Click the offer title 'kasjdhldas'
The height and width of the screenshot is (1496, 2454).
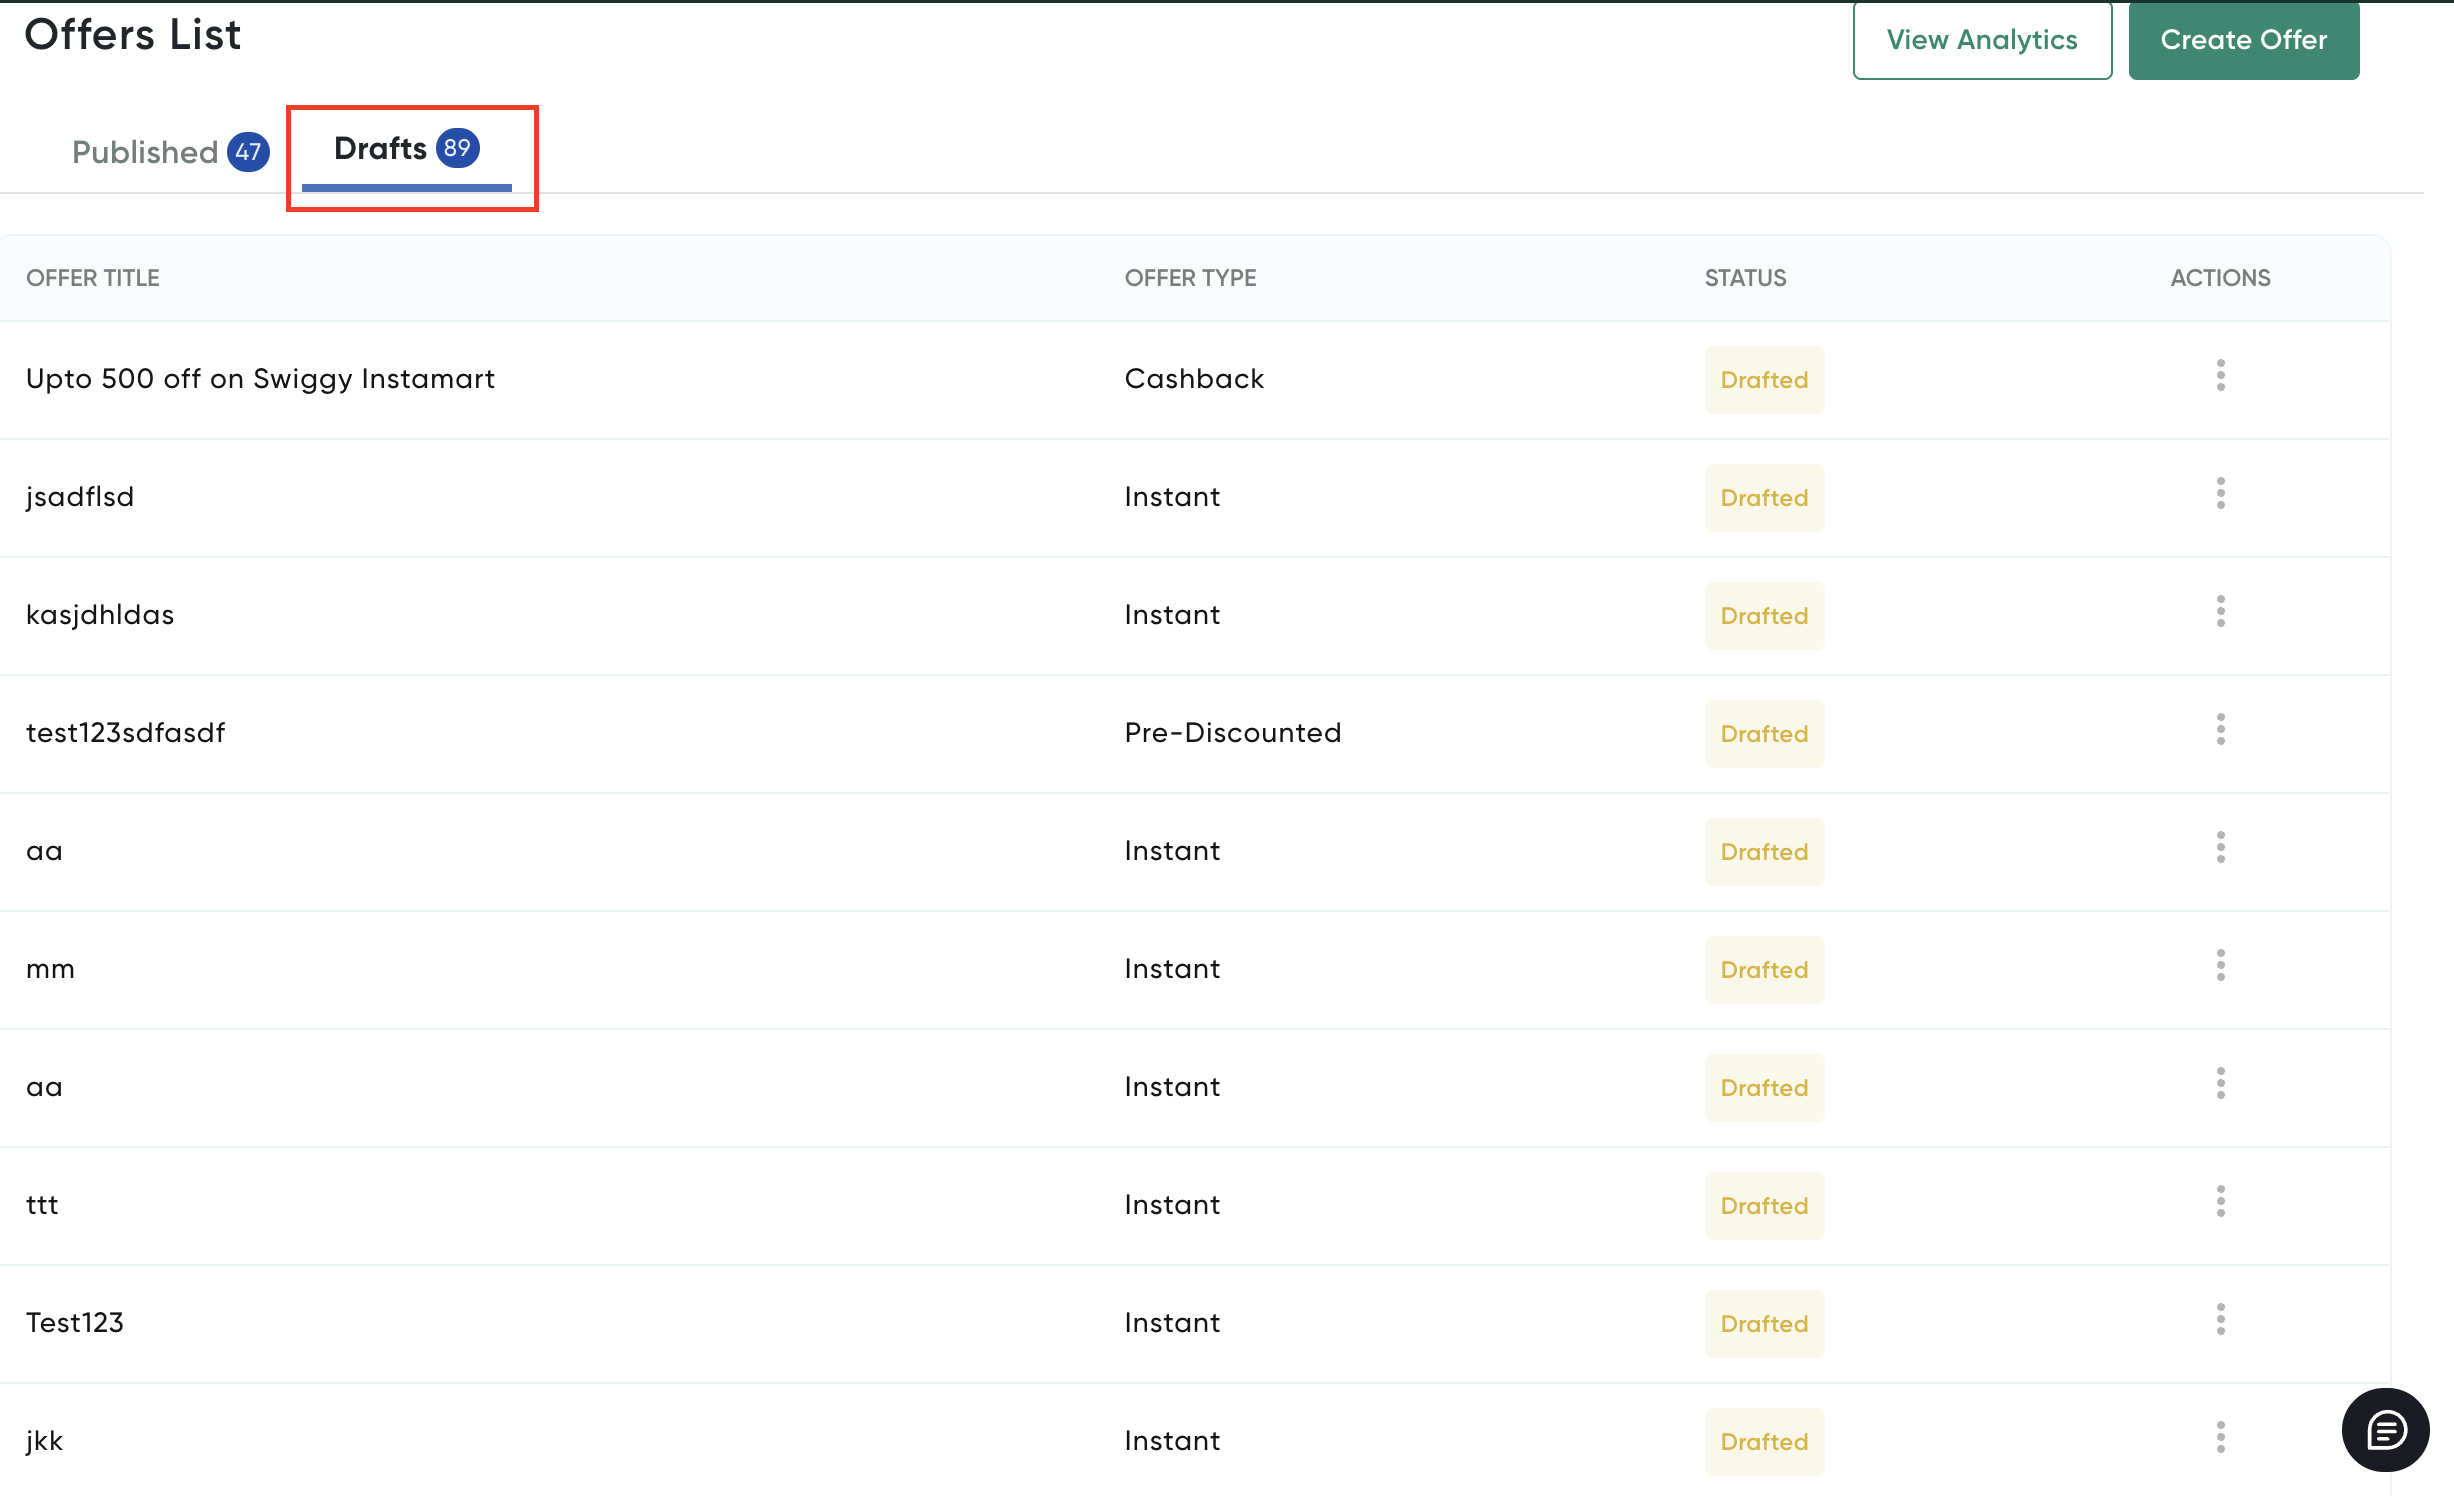(100, 615)
